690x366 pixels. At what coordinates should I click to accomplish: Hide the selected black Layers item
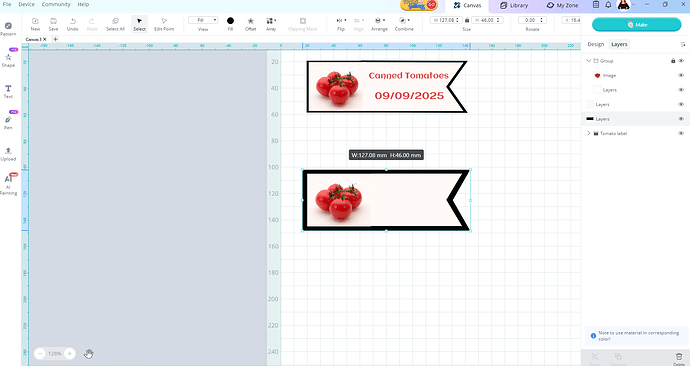(x=681, y=119)
